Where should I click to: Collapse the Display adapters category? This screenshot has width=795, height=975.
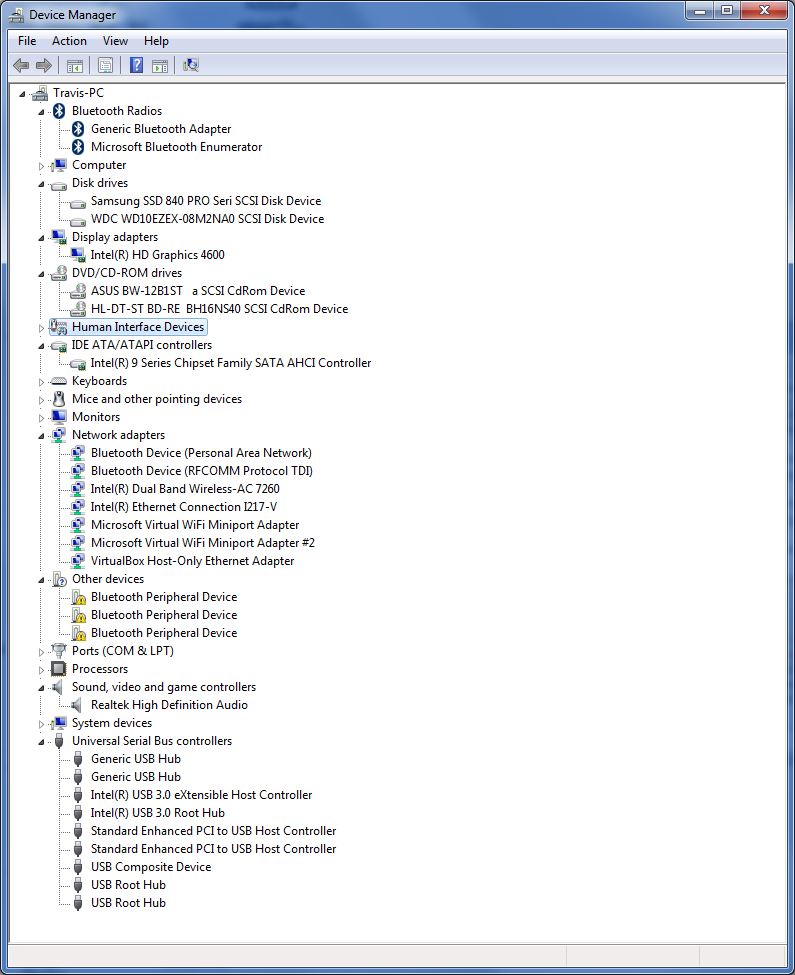(41, 238)
